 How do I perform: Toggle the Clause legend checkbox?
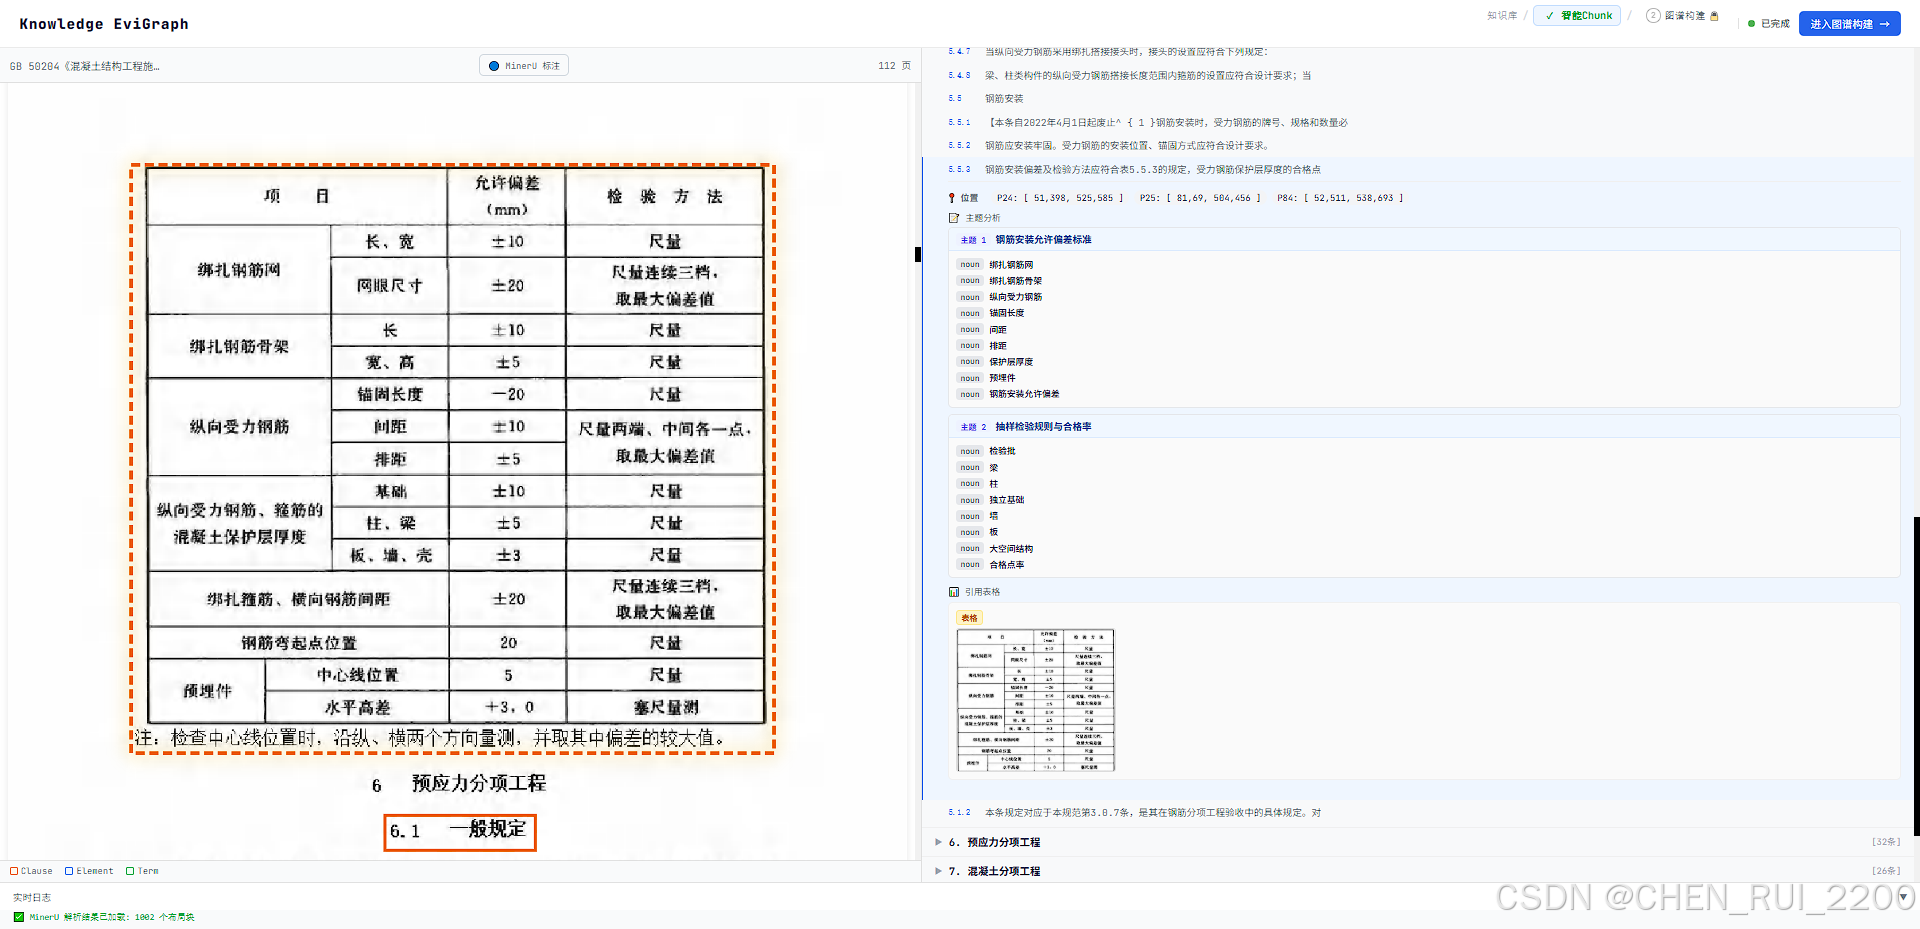[14, 871]
